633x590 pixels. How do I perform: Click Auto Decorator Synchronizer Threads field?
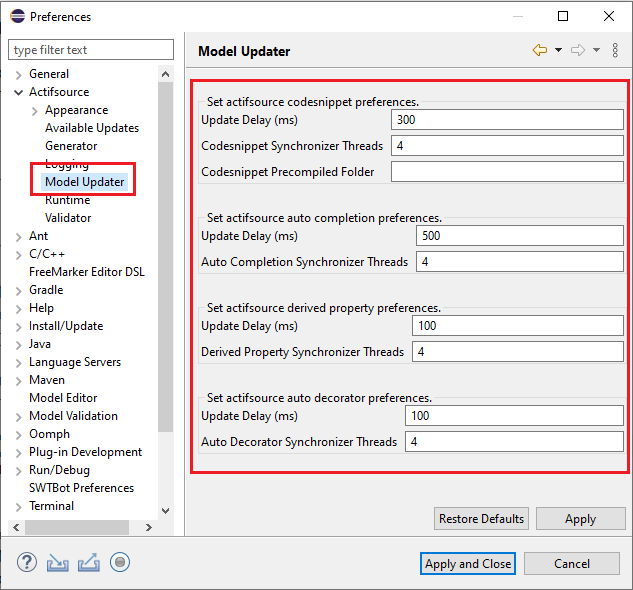[514, 441]
